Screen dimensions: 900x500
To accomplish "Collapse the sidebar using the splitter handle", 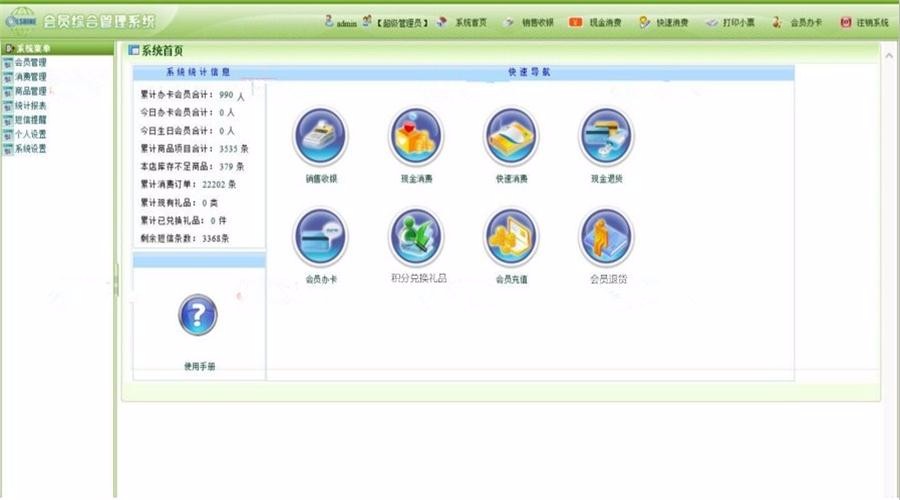I will (x=117, y=280).
